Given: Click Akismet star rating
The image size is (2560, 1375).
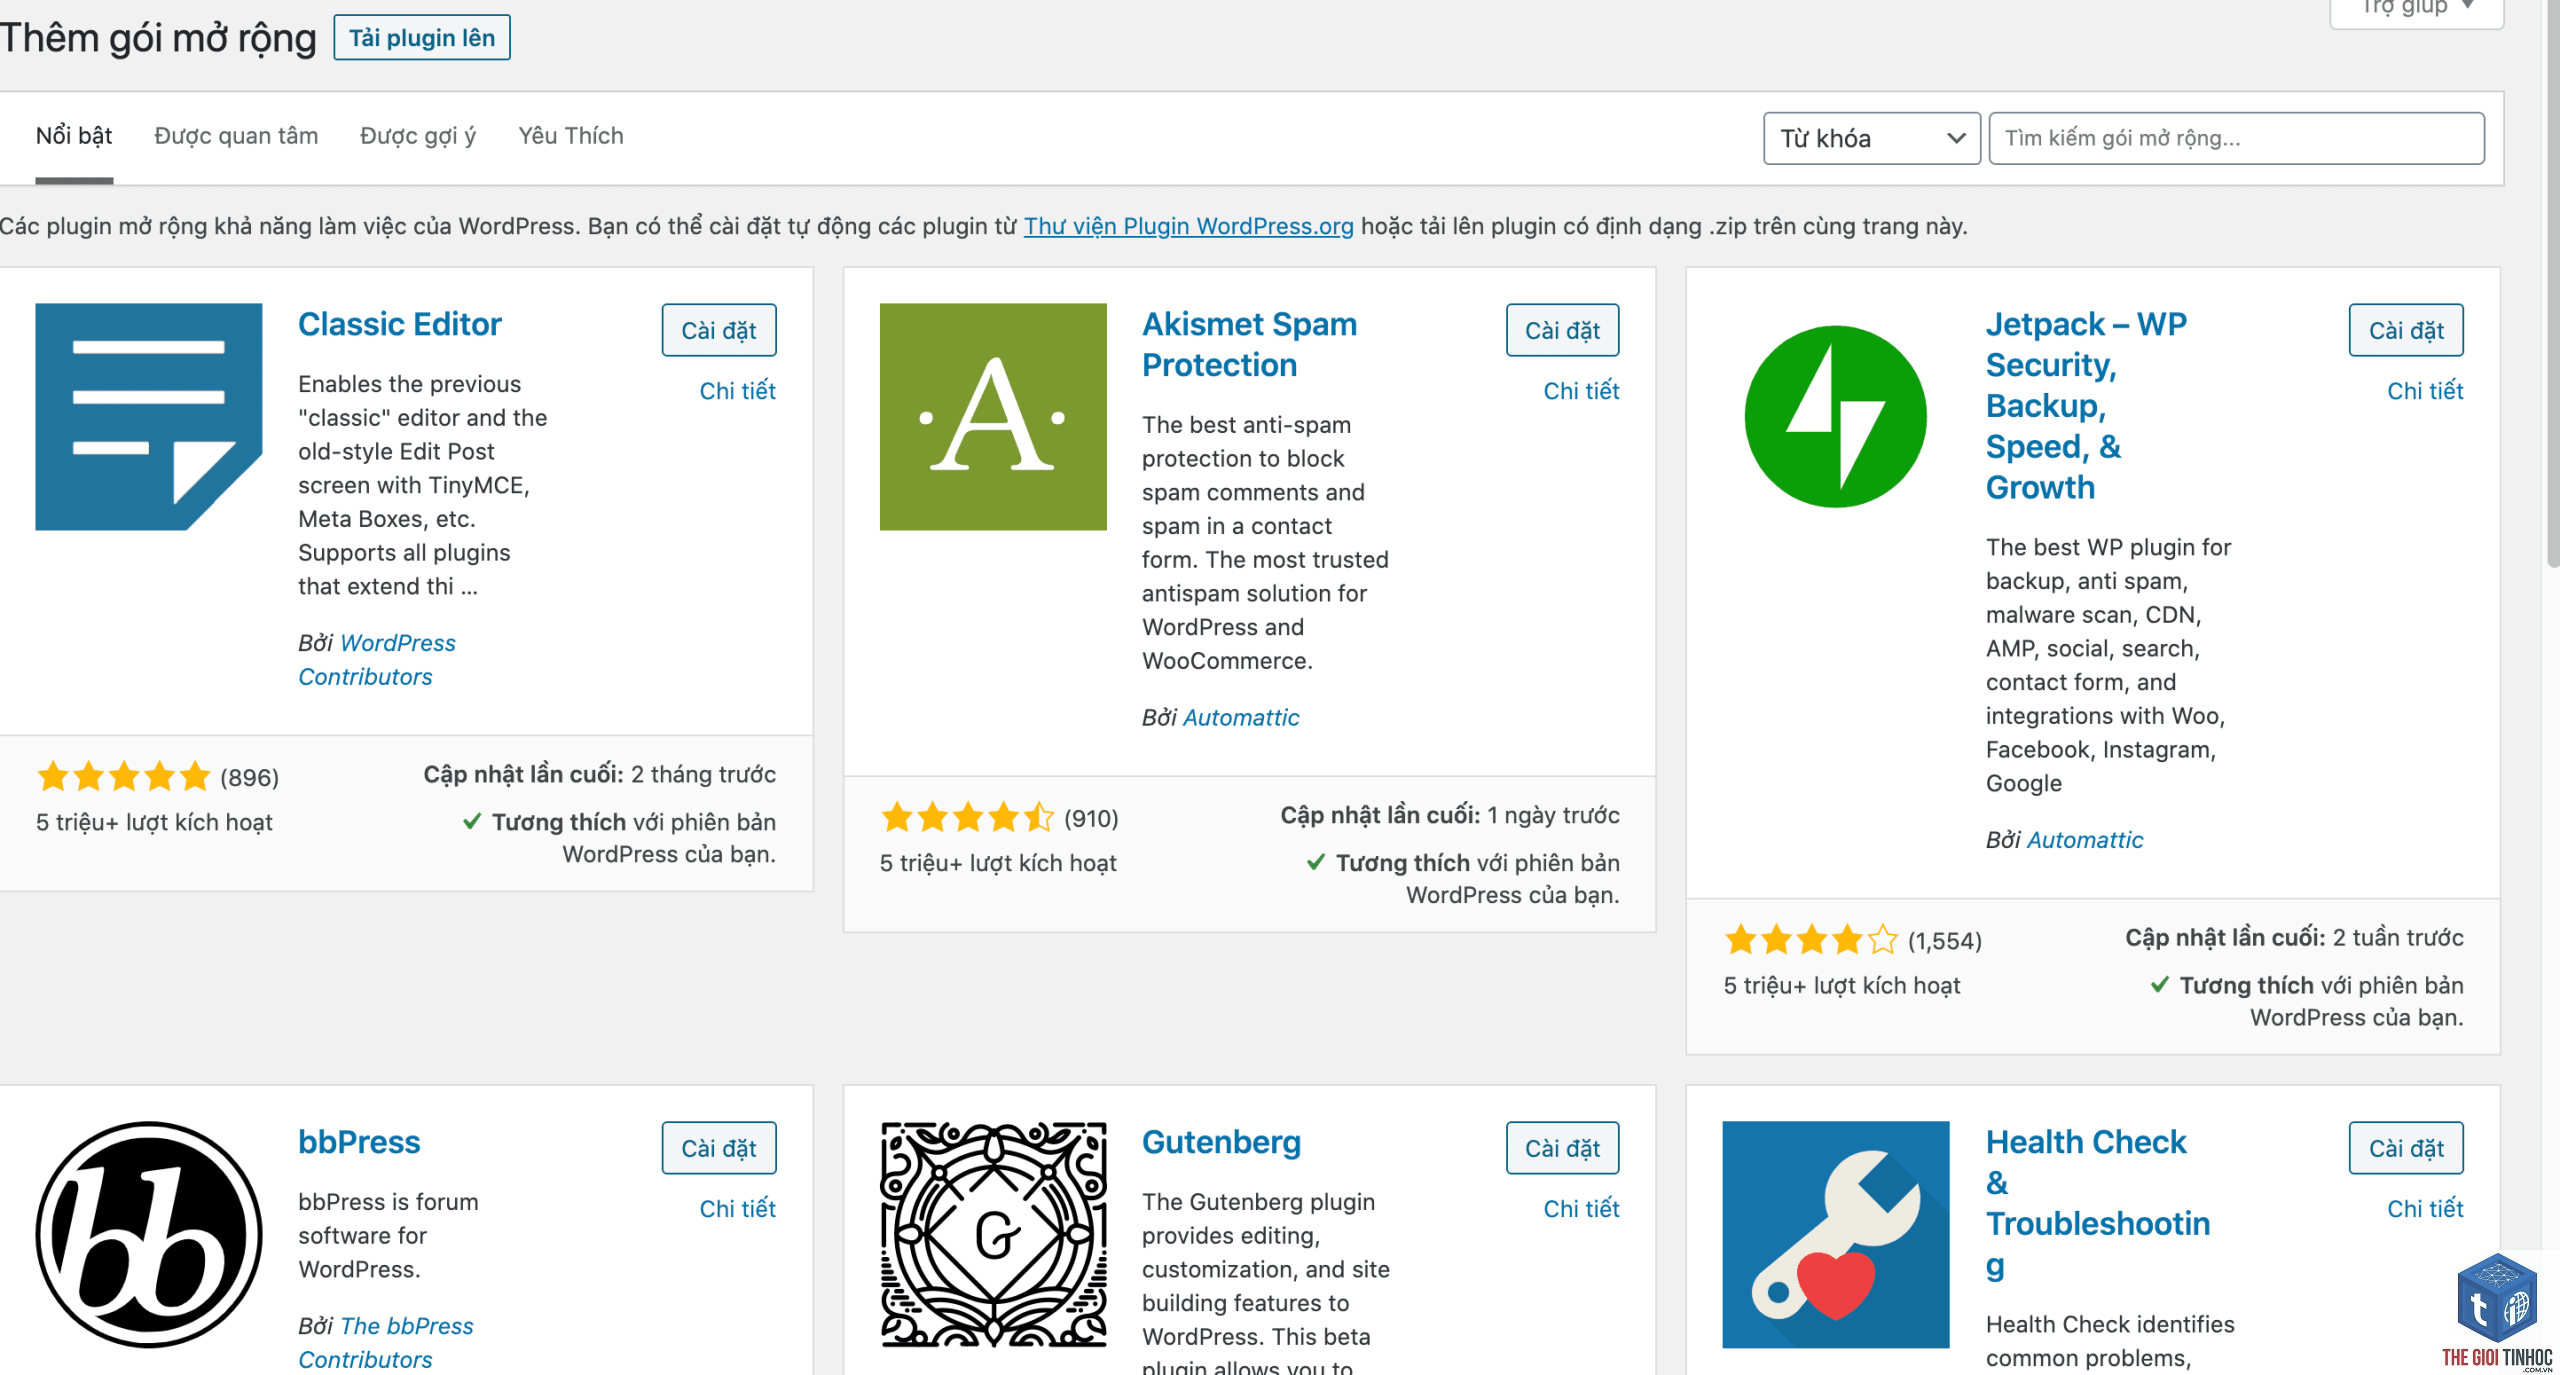Looking at the screenshot, I should click(968, 817).
